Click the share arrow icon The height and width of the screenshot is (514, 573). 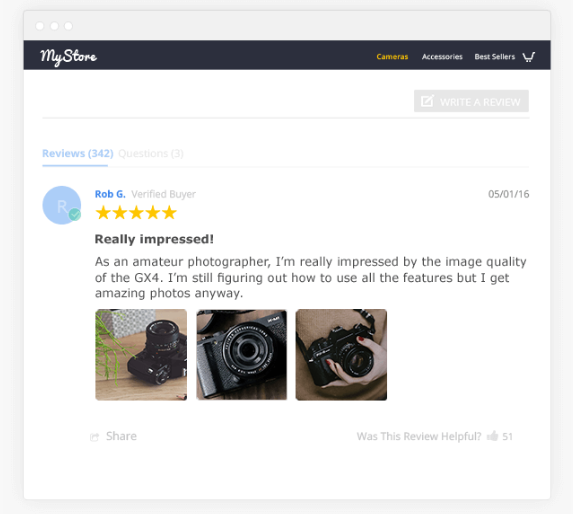point(95,437)
